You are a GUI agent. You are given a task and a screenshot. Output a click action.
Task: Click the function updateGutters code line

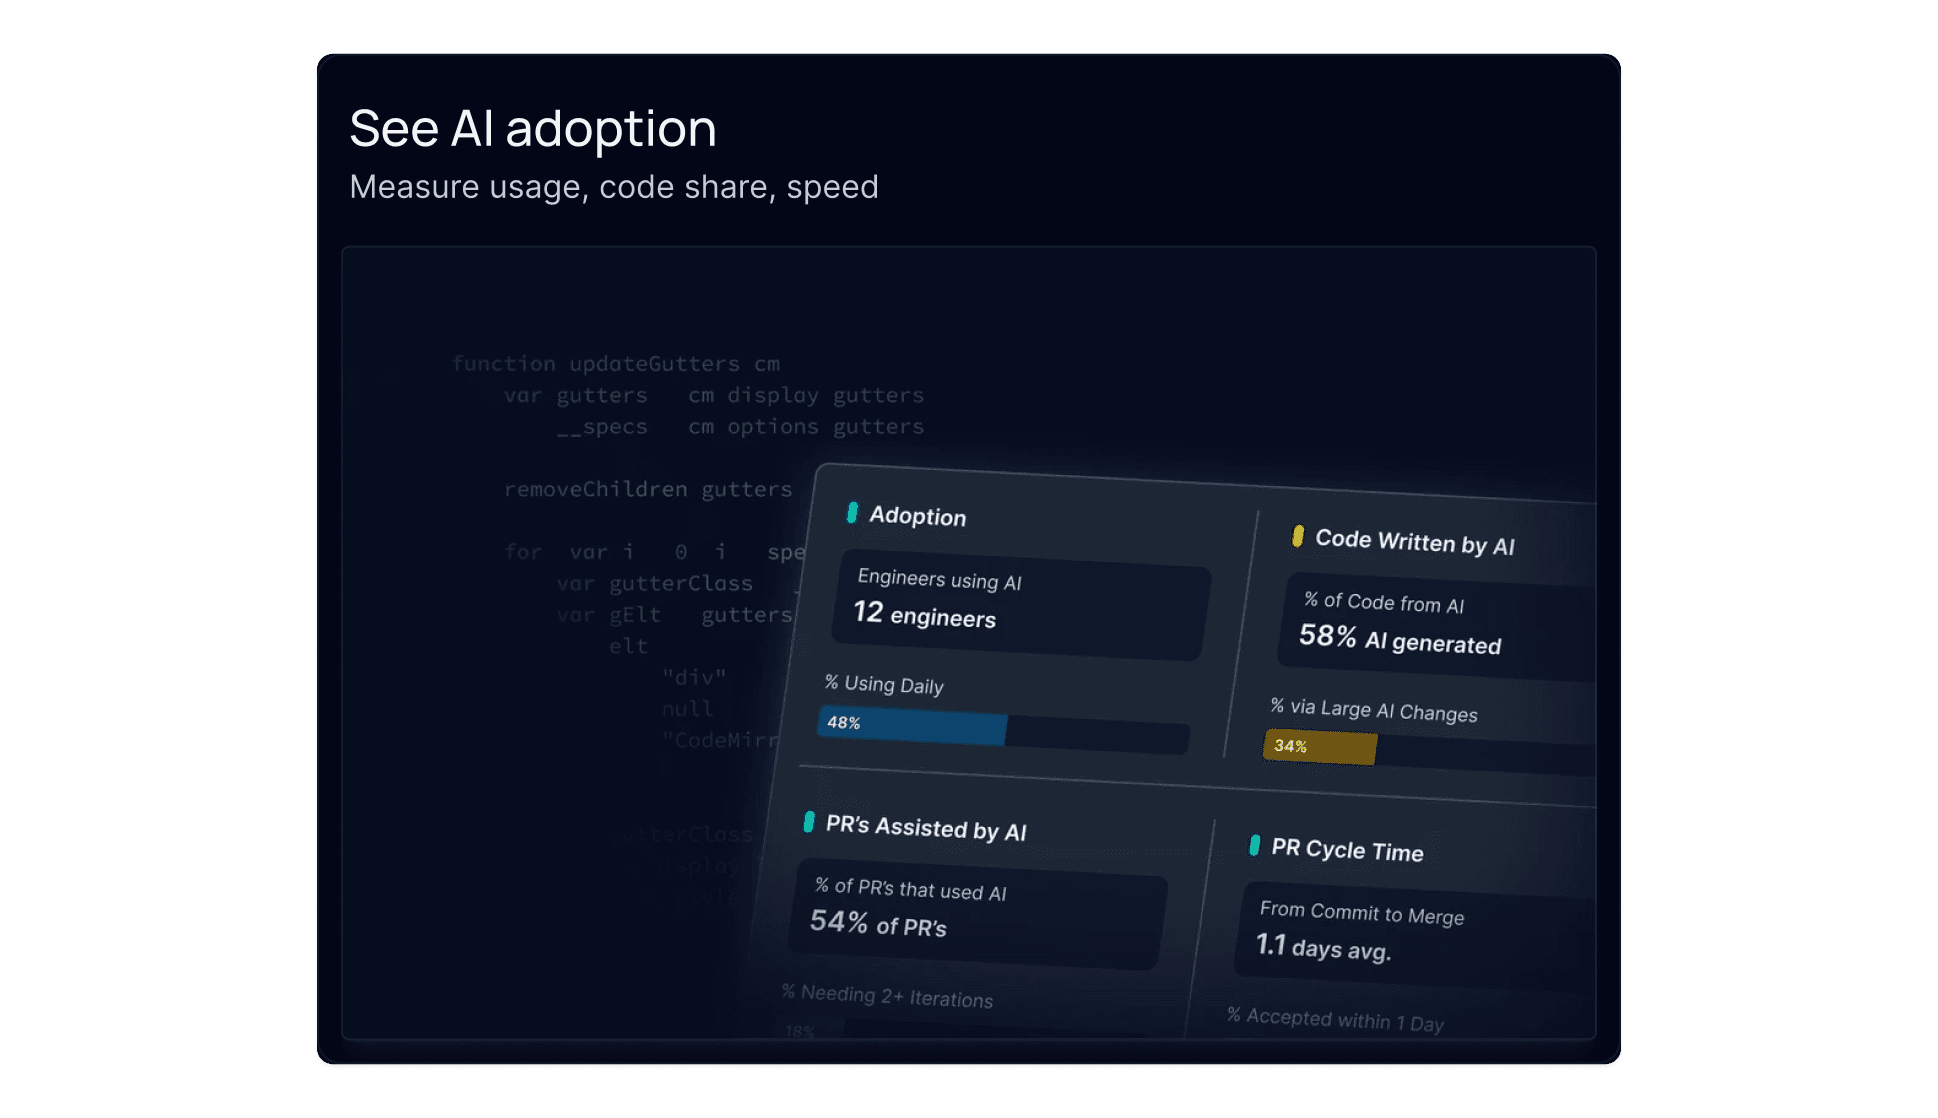[615, 364]
